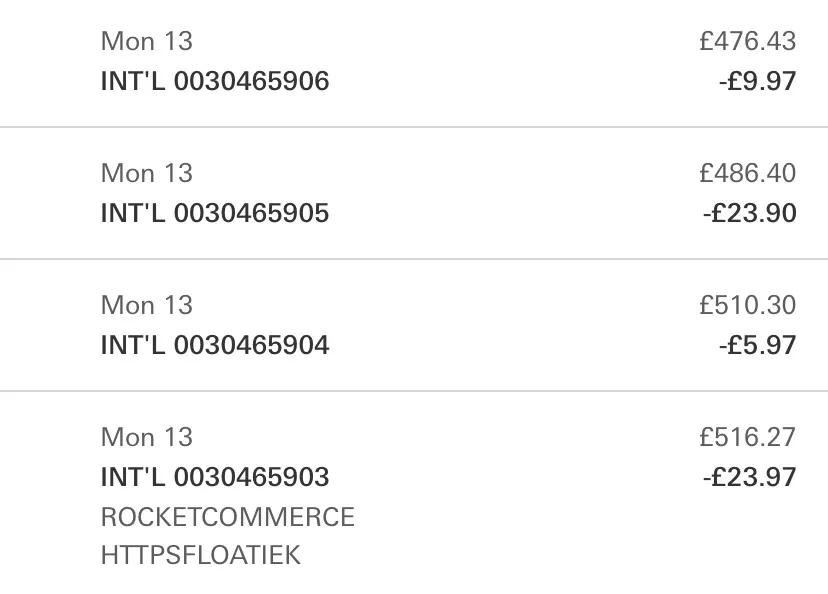Click the ROCKETCOMMERCE merchant text
This screenshot has height=594, width=828.
228,517
